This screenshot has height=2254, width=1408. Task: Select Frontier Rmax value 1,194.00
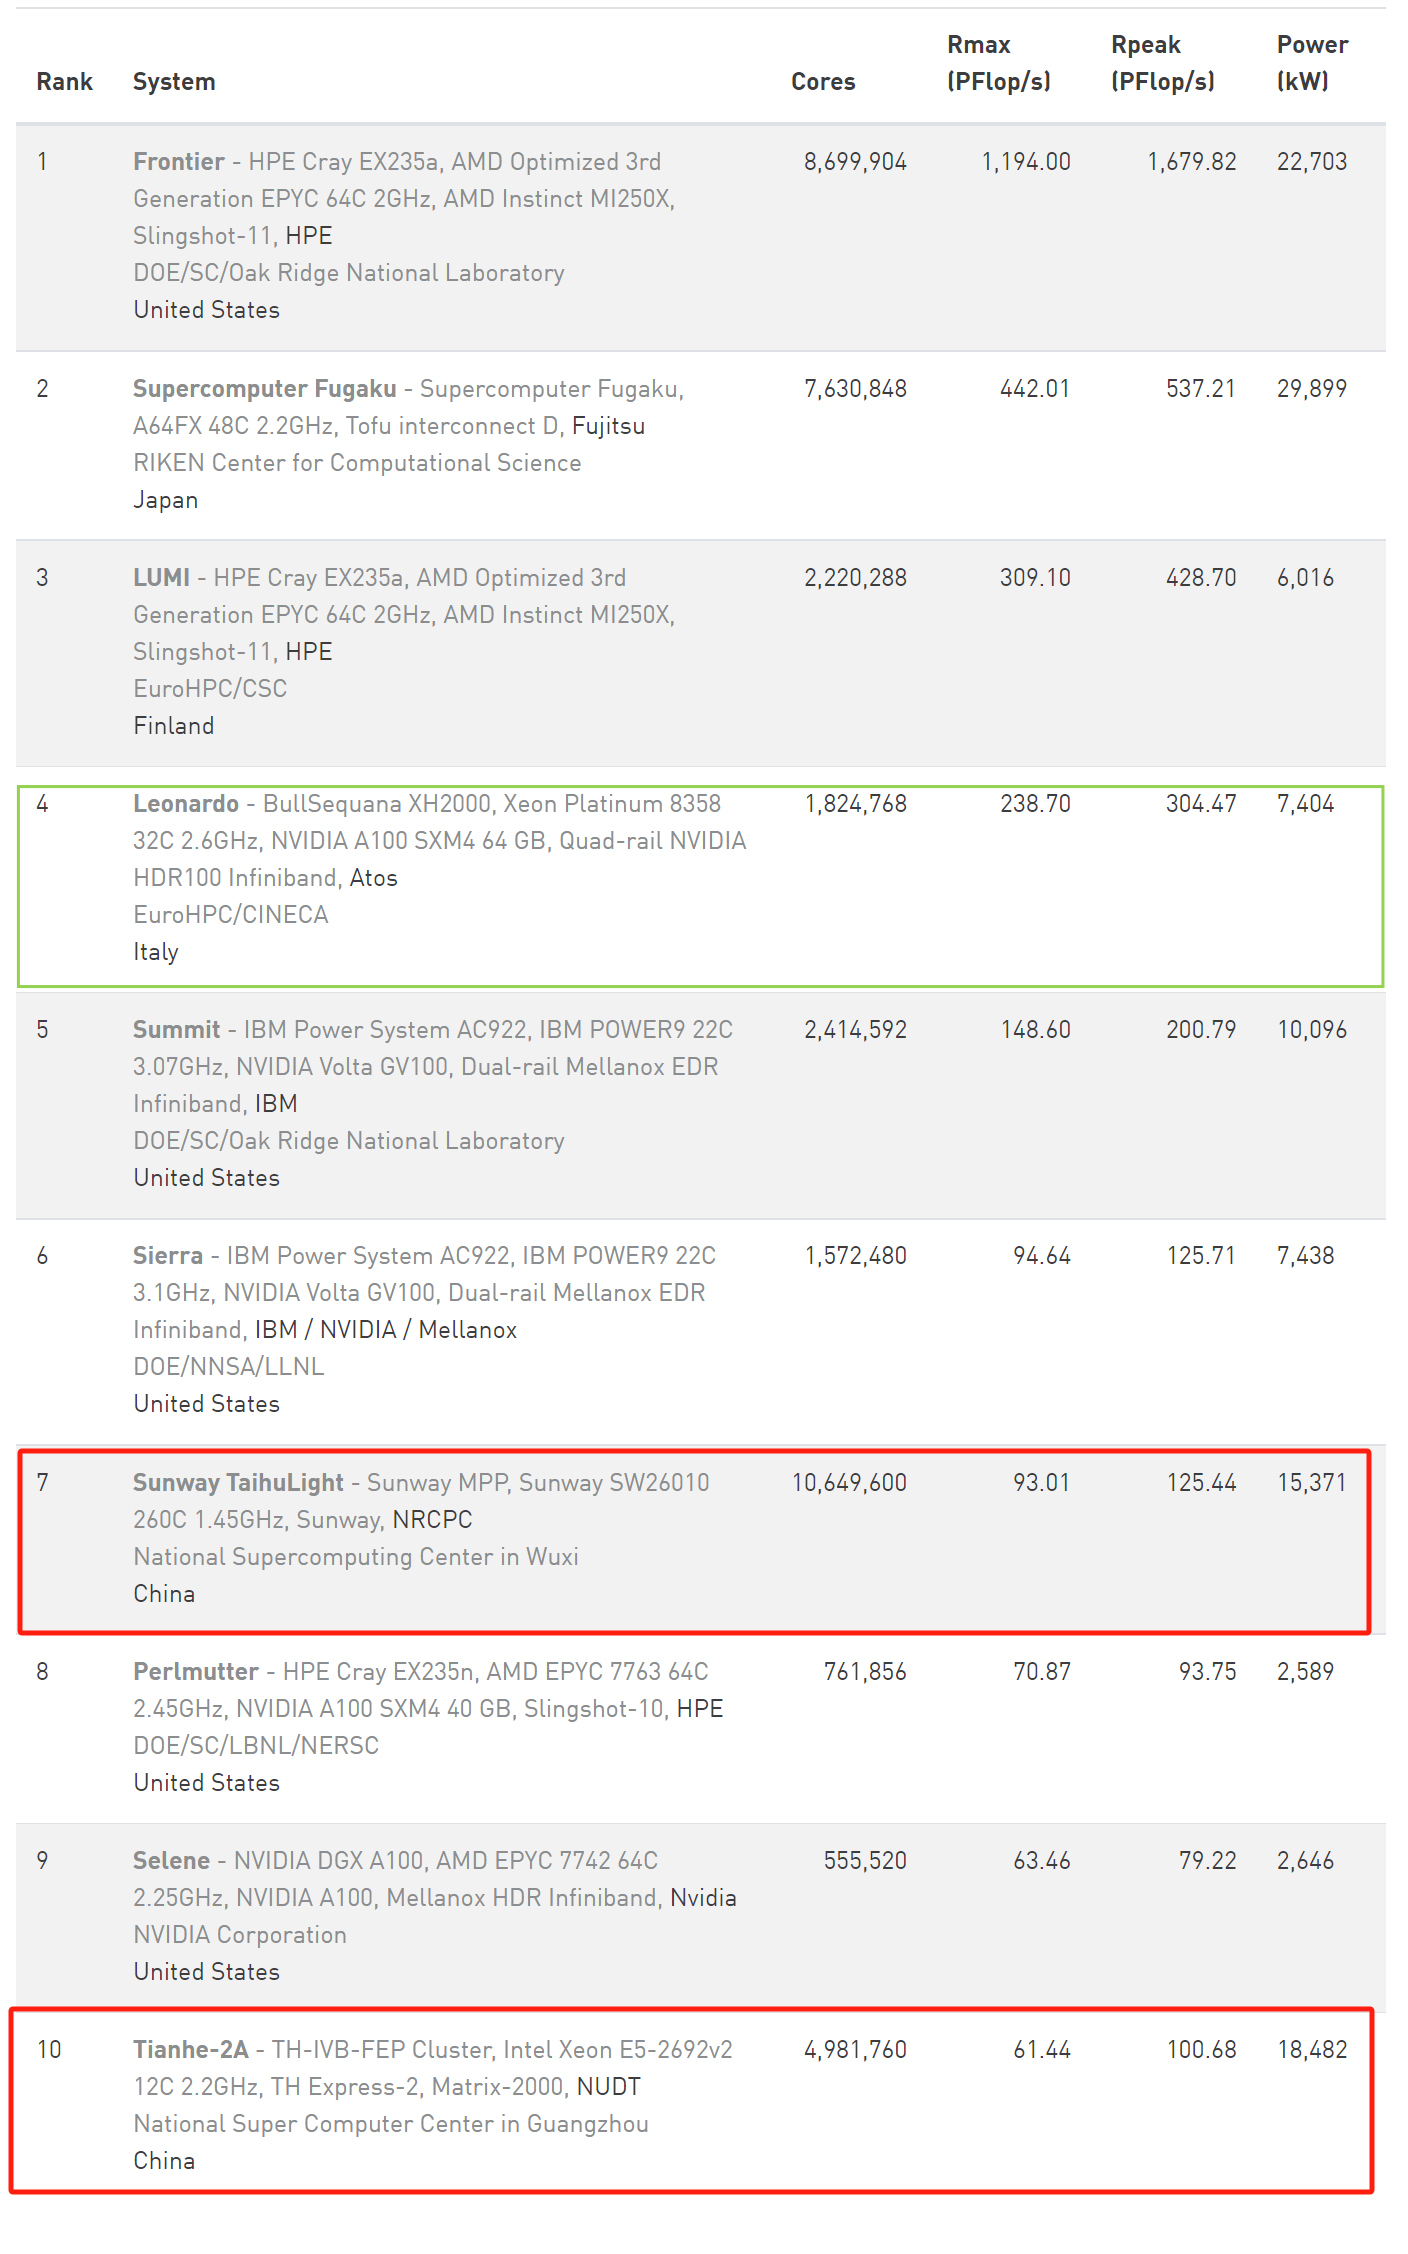click(1026, 161)
